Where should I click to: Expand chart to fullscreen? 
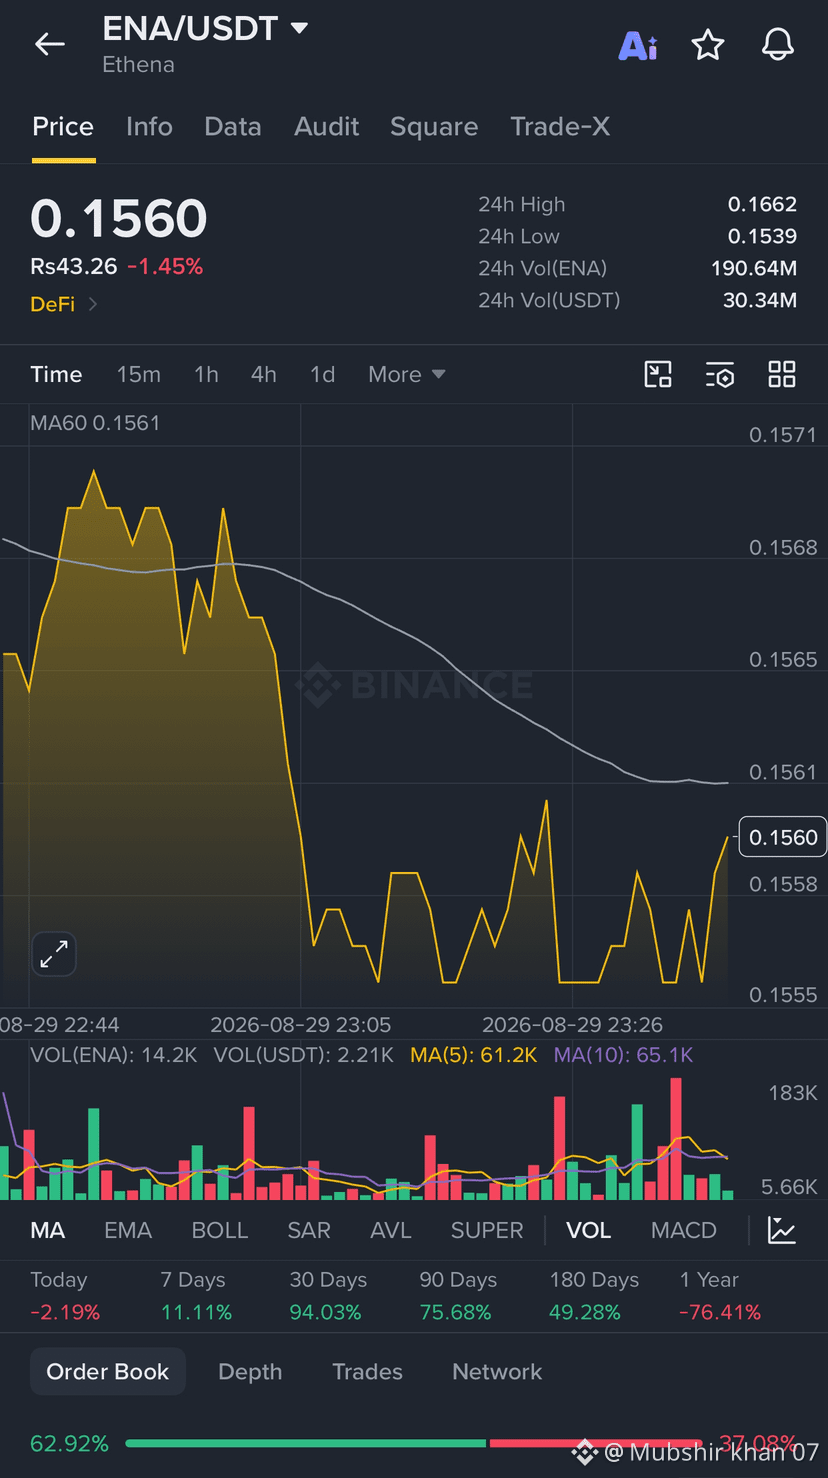coord(54,954)
